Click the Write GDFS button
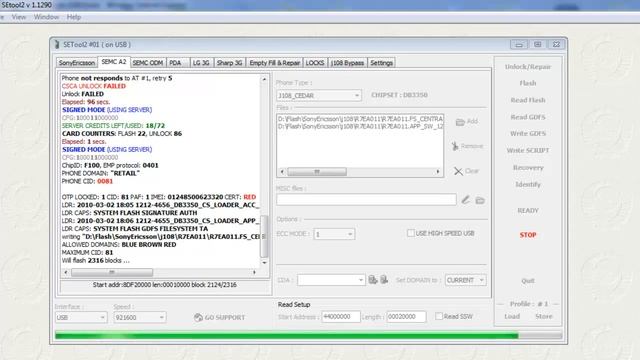This screenshot has width=640, height=360. tap(528, 133)
